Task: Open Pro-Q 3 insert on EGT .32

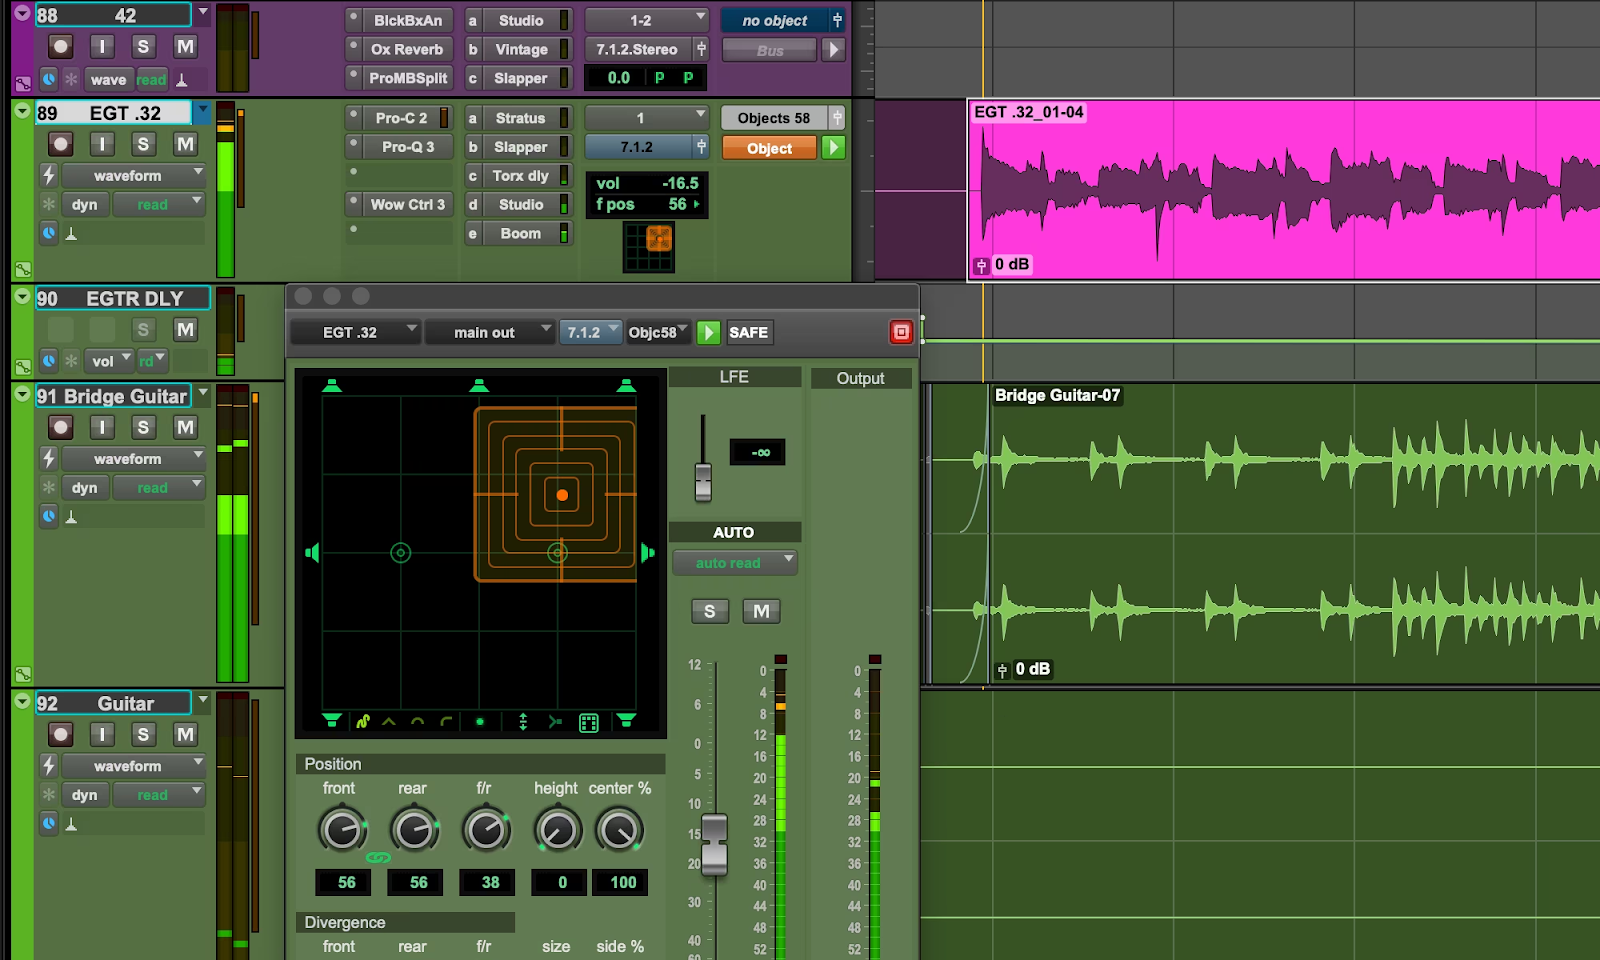Action: [x=407, y=147]
